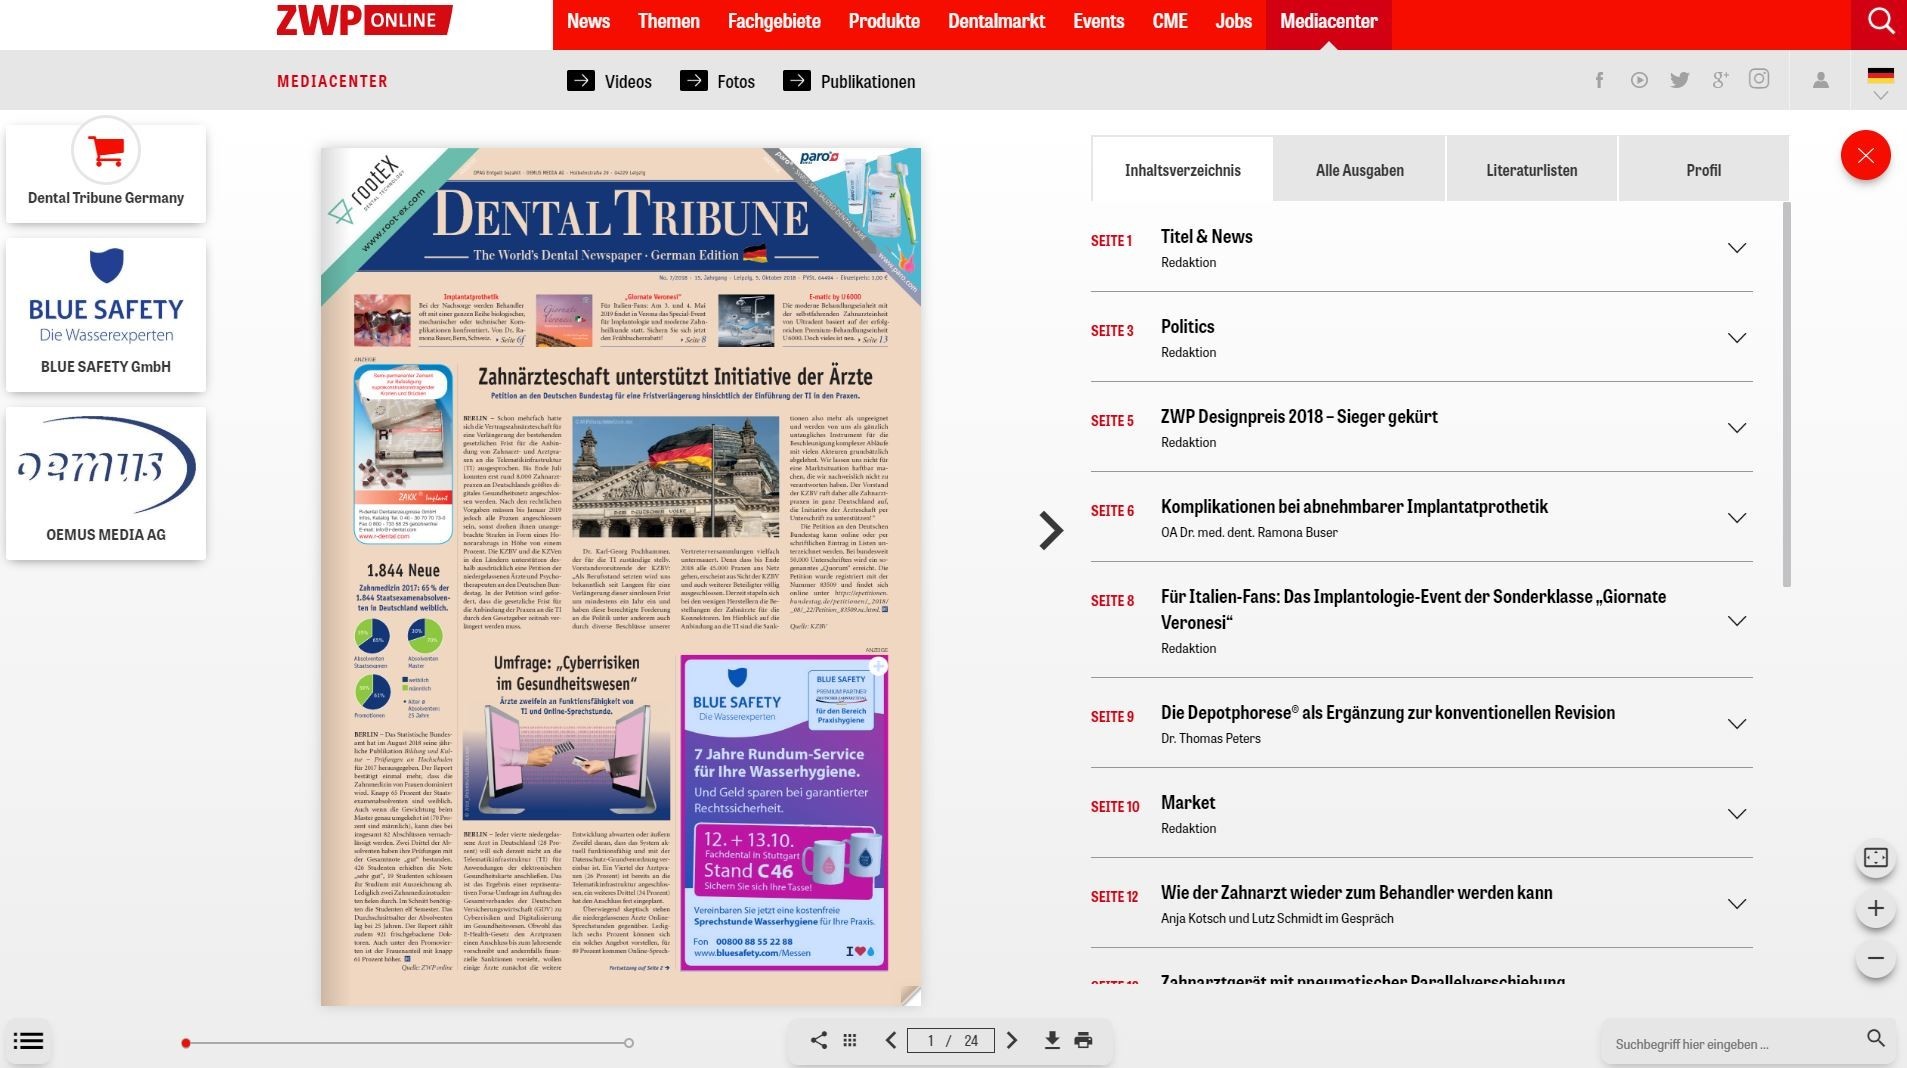Click the ZWP Online logo
Viewport: 1907px width, 1068px height.
coord(364,21)
